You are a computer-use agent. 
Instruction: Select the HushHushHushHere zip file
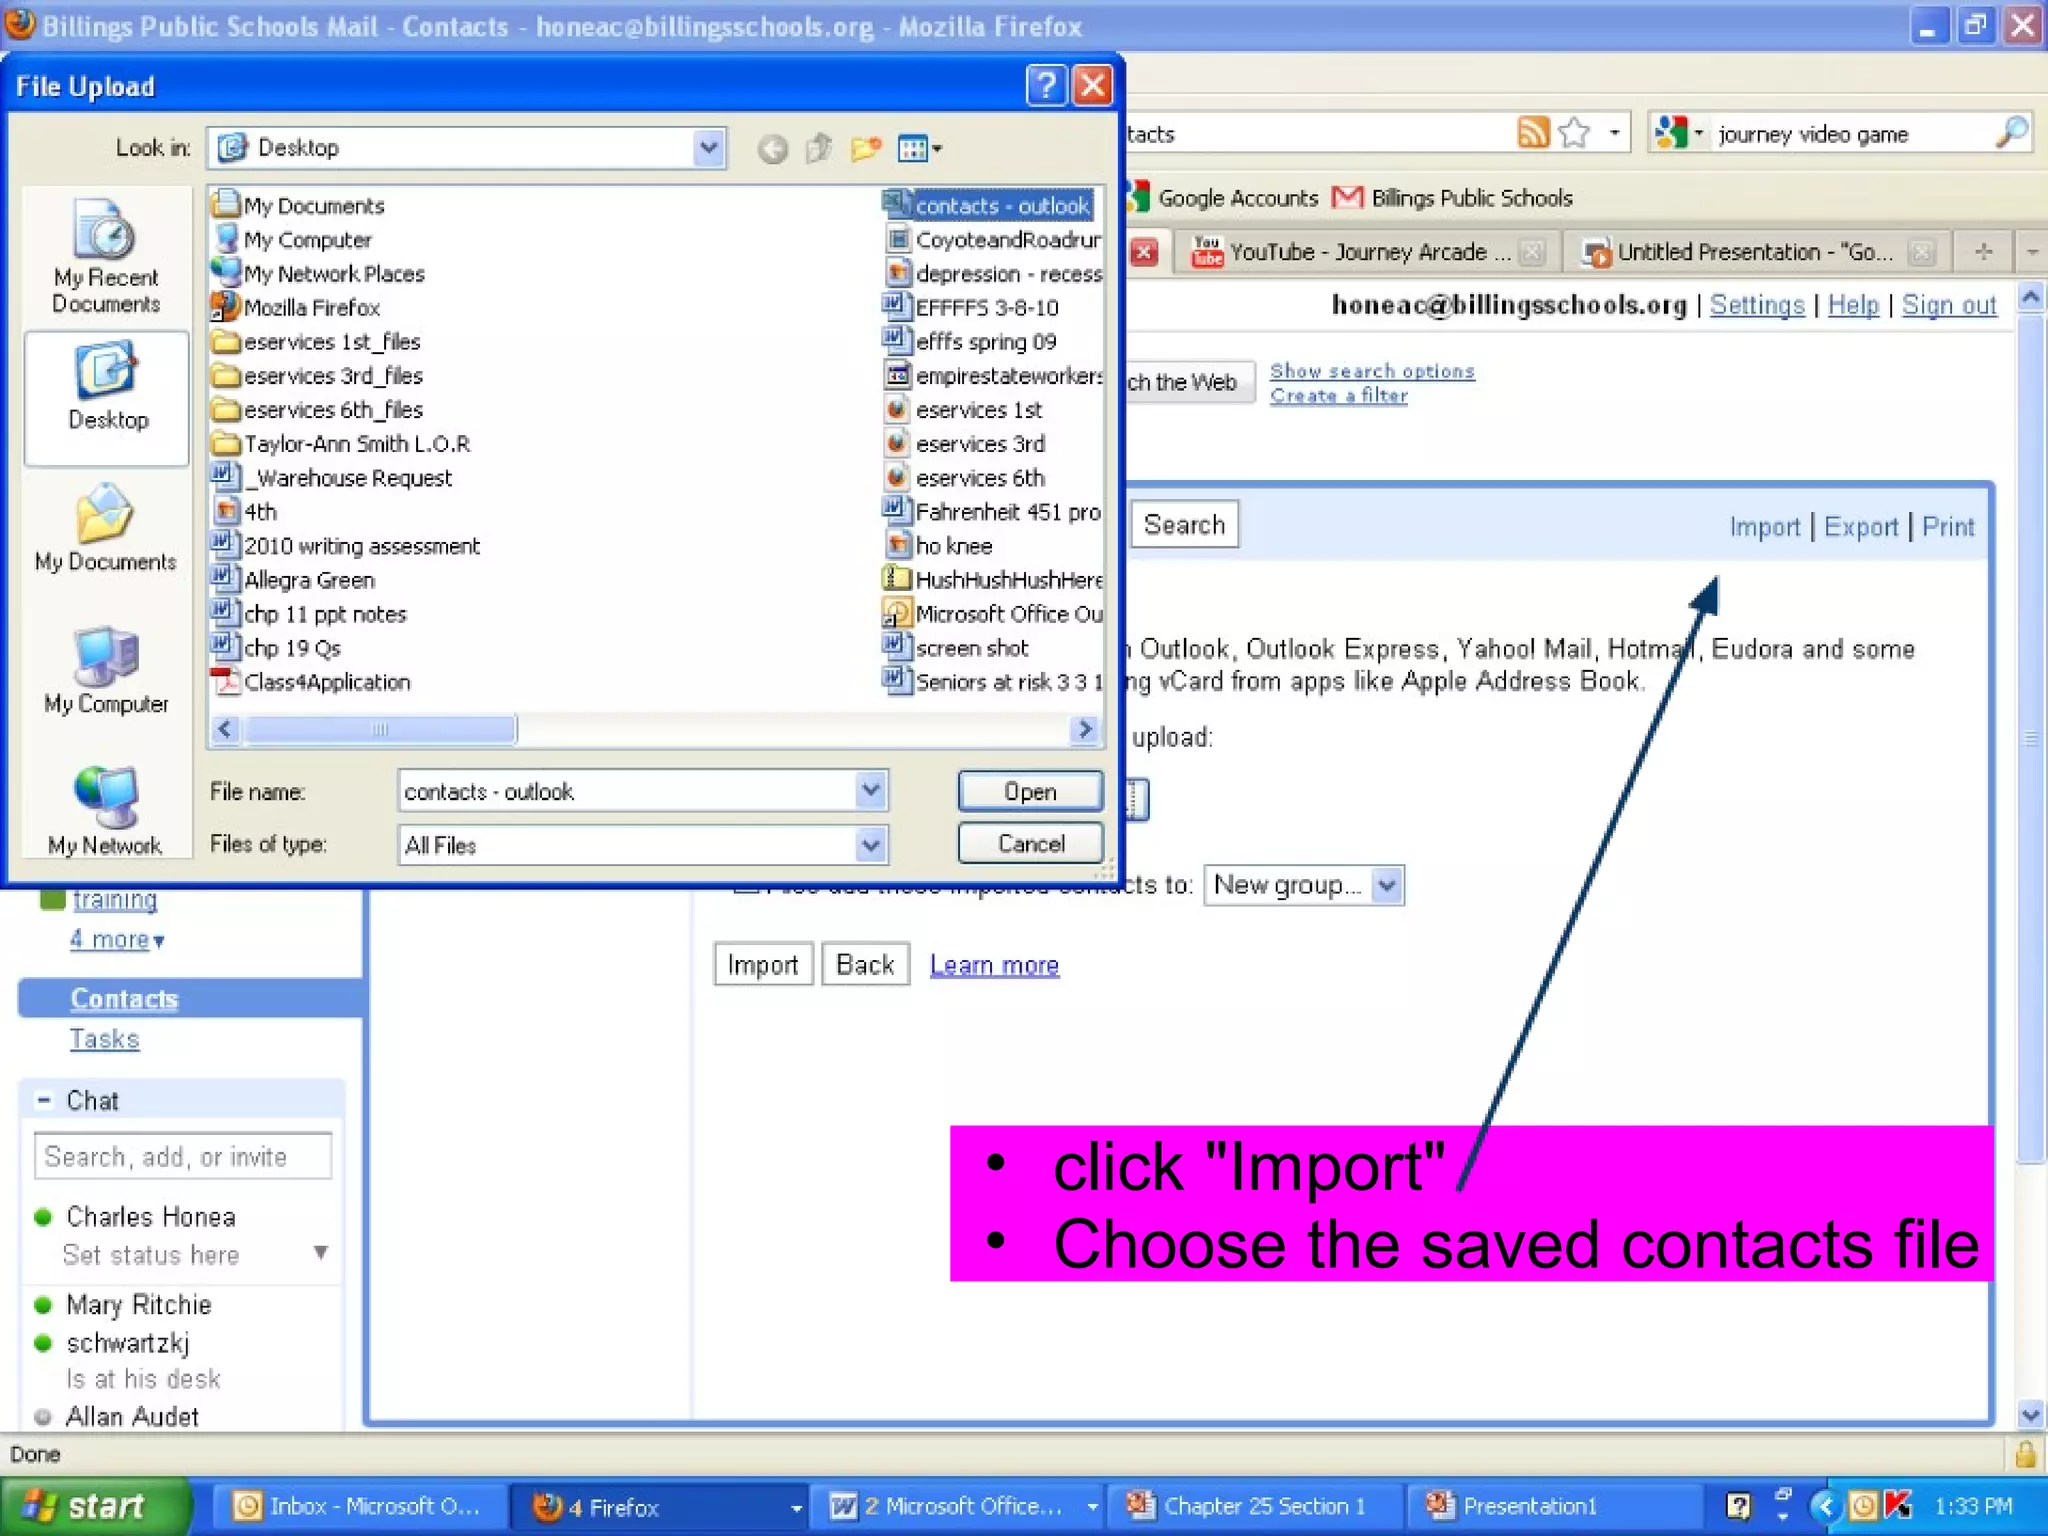point(993,580)
